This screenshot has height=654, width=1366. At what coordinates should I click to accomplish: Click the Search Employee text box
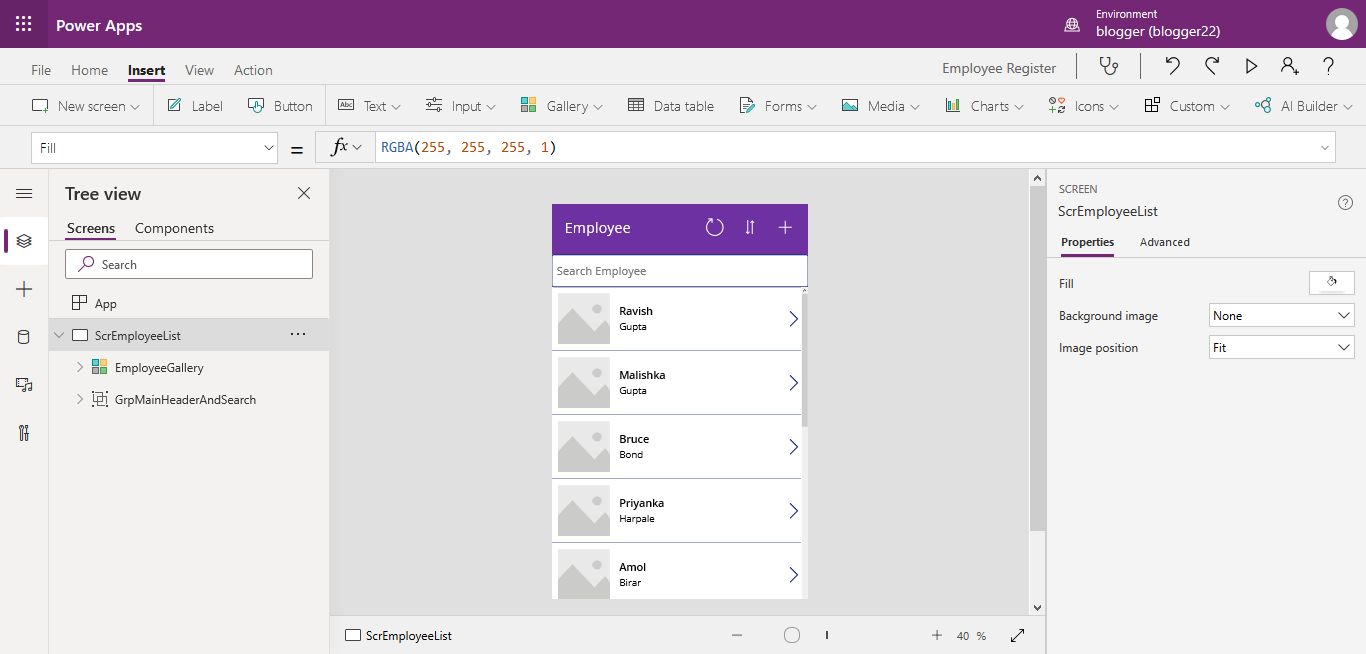[680, 271]
